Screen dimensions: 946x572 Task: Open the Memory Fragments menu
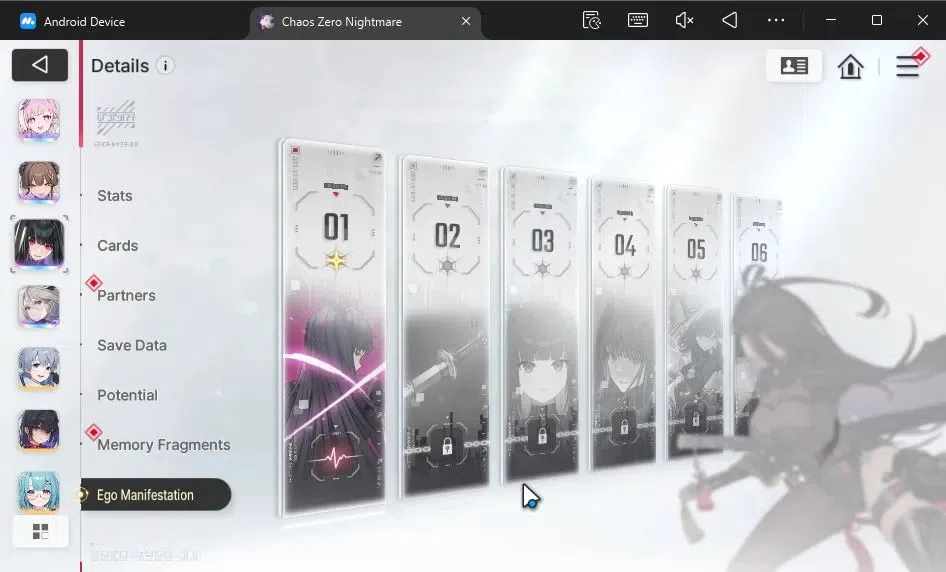point(163,445)
